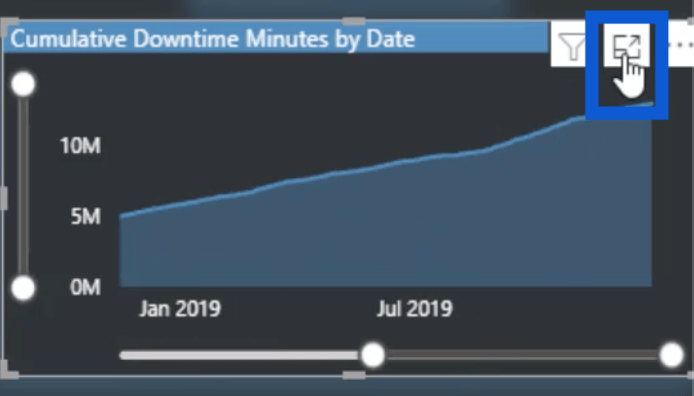Click the shaded area of the chart
694x396 pixels.
[x=385, y=235]
